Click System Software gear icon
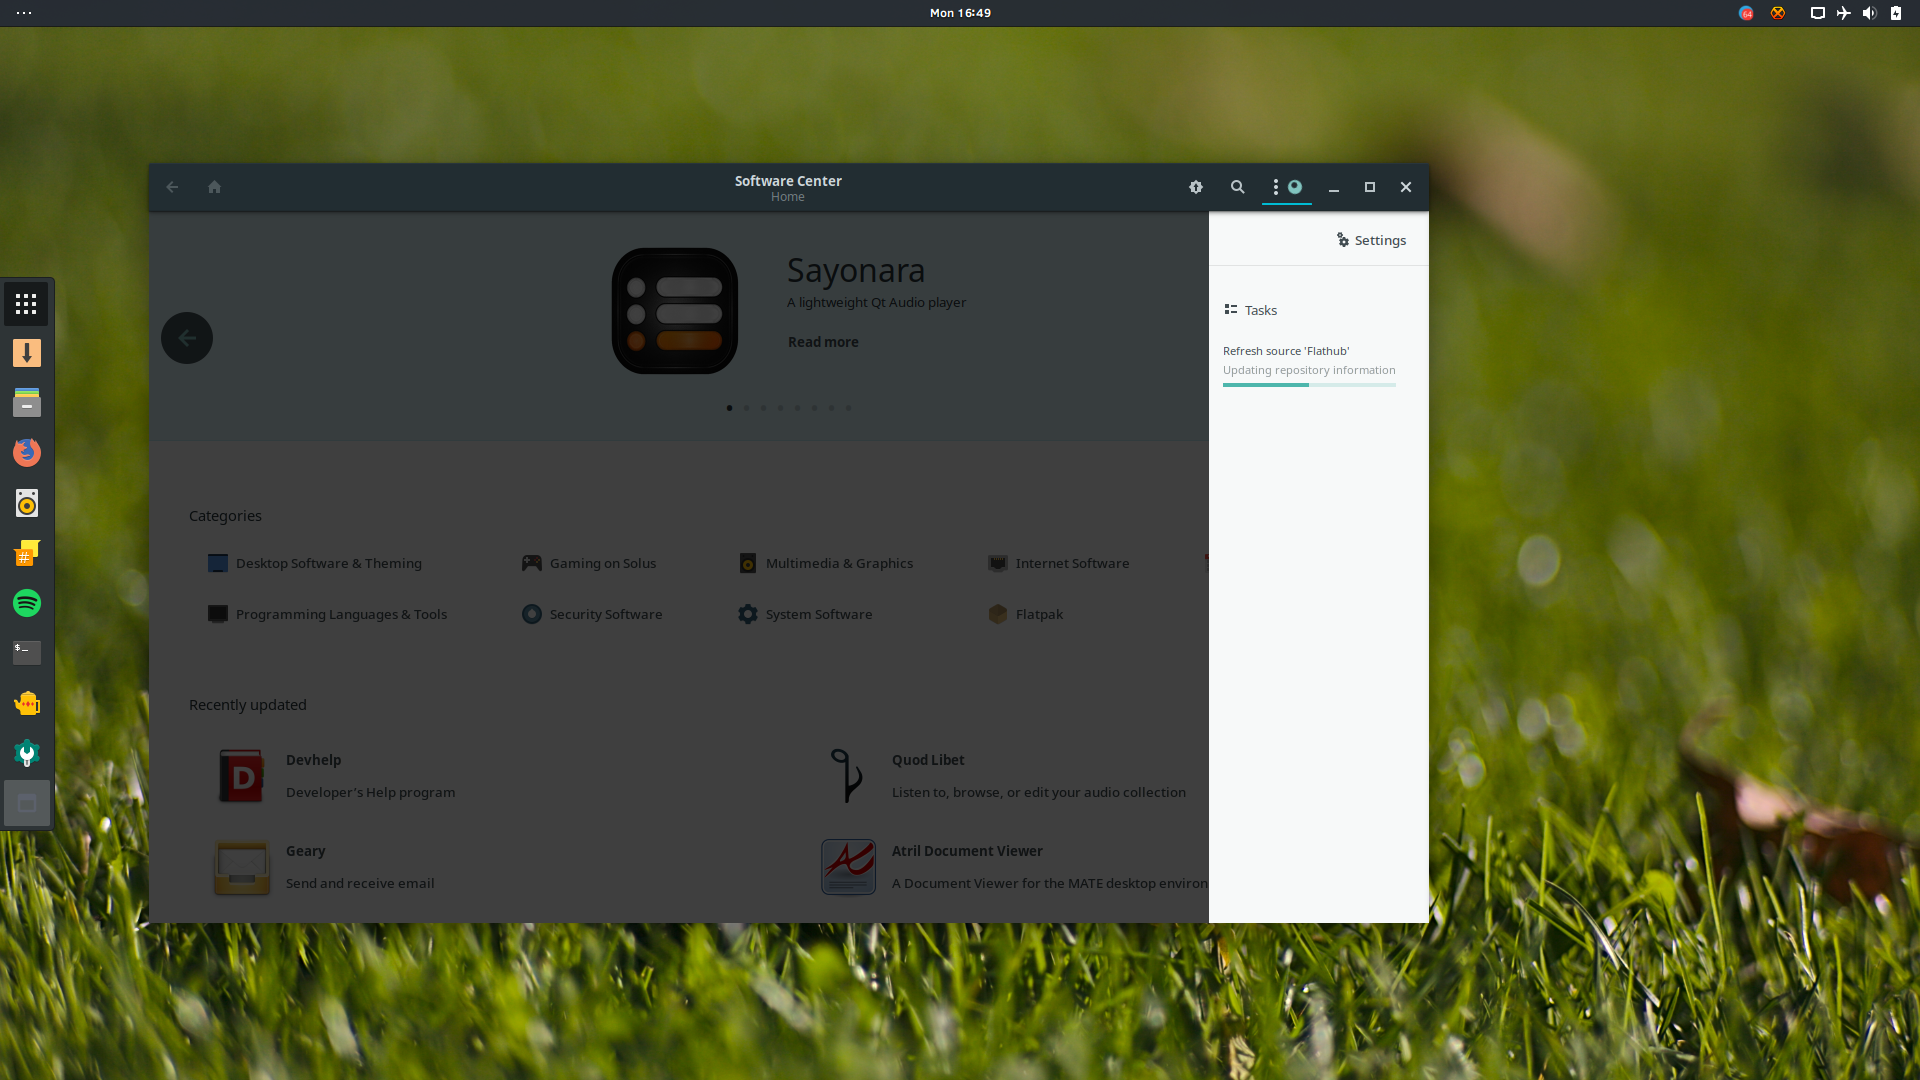This screenshot has height=1080, width=1920. point(748,614)
